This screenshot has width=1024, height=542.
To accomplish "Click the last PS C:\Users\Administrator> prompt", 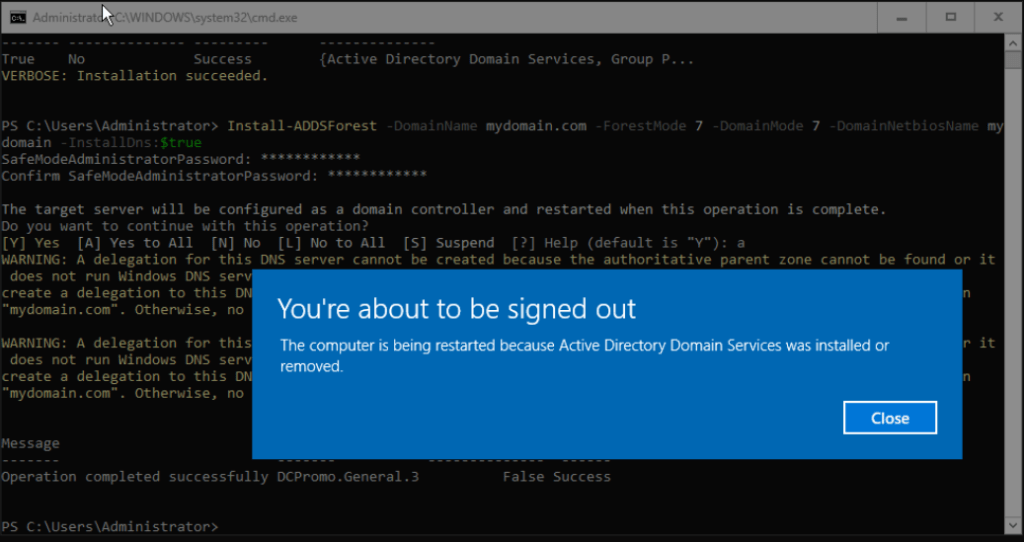I will click(109, 526).
